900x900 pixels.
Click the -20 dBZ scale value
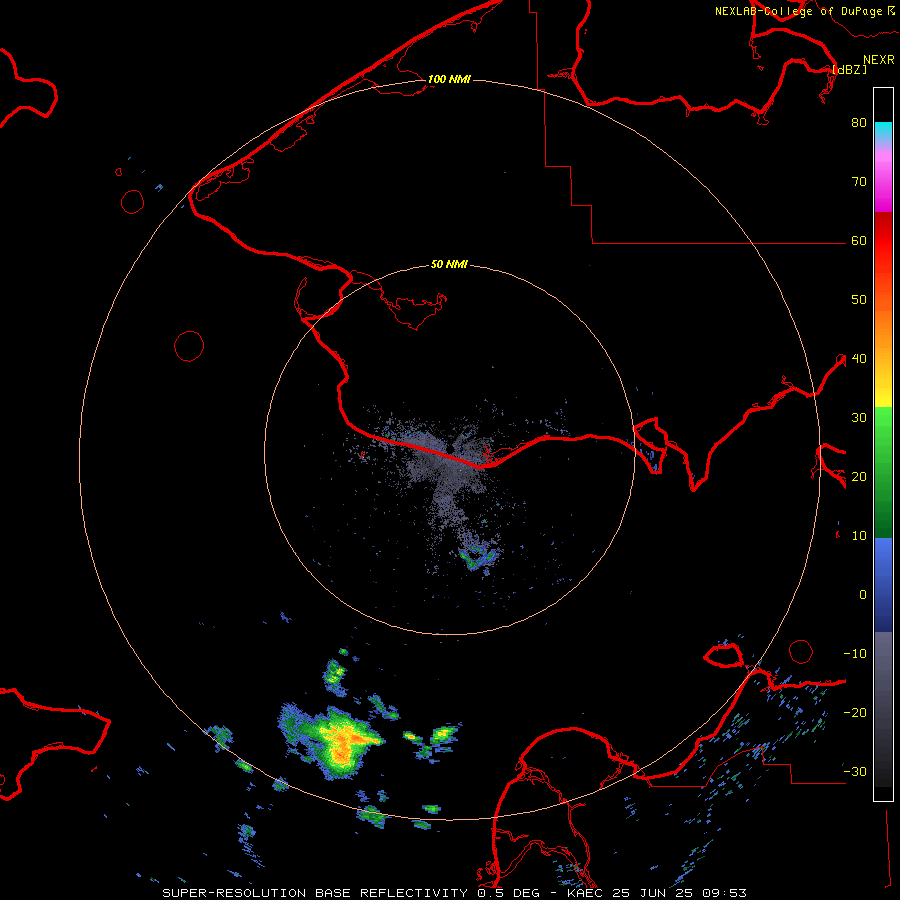point(855,712)
